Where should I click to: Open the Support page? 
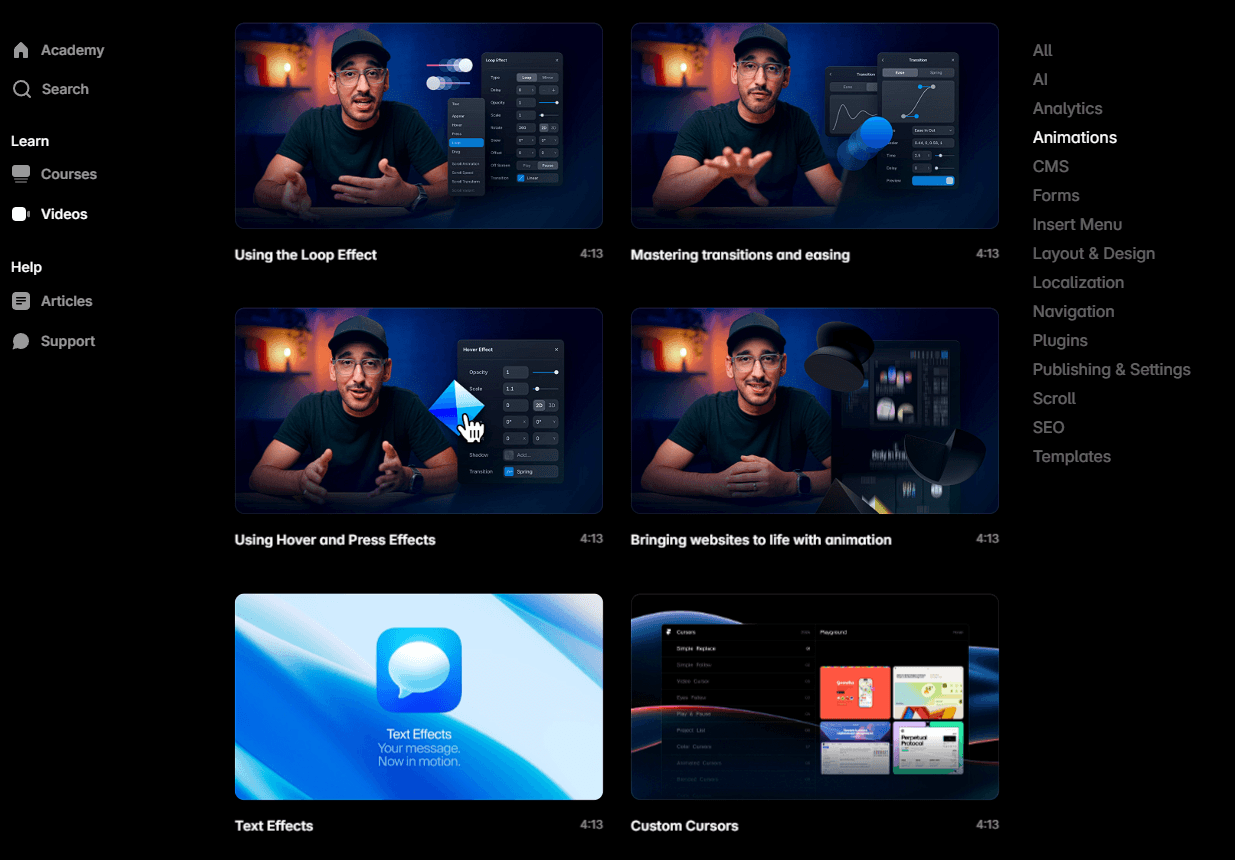coord(68,341)
